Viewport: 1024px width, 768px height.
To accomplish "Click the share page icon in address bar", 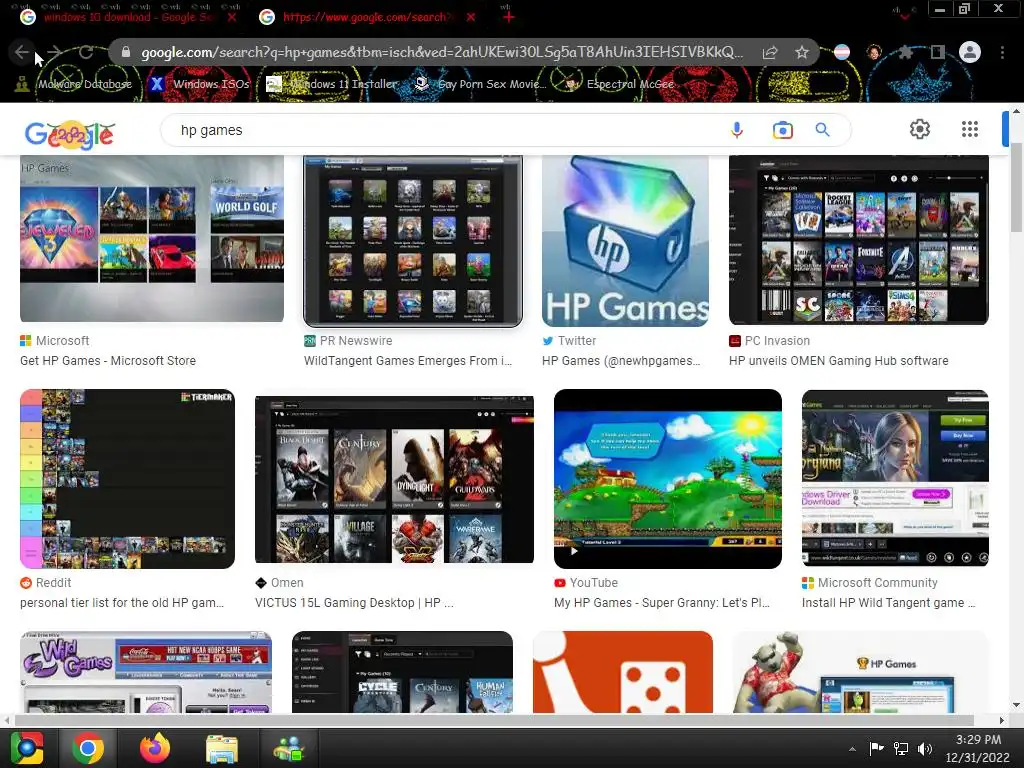I will pos(770,53).
